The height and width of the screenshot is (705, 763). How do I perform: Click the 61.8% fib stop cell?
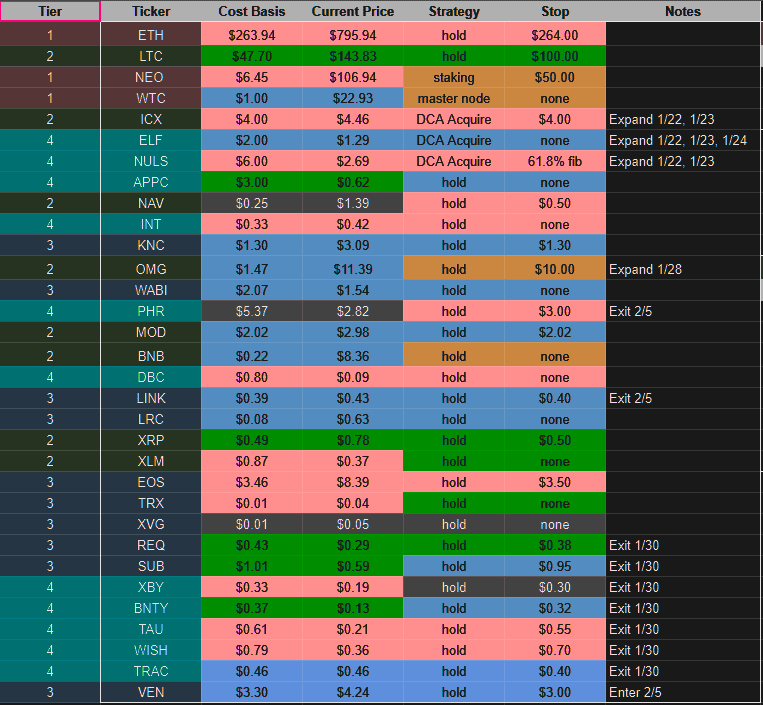(x=555, y=161)
